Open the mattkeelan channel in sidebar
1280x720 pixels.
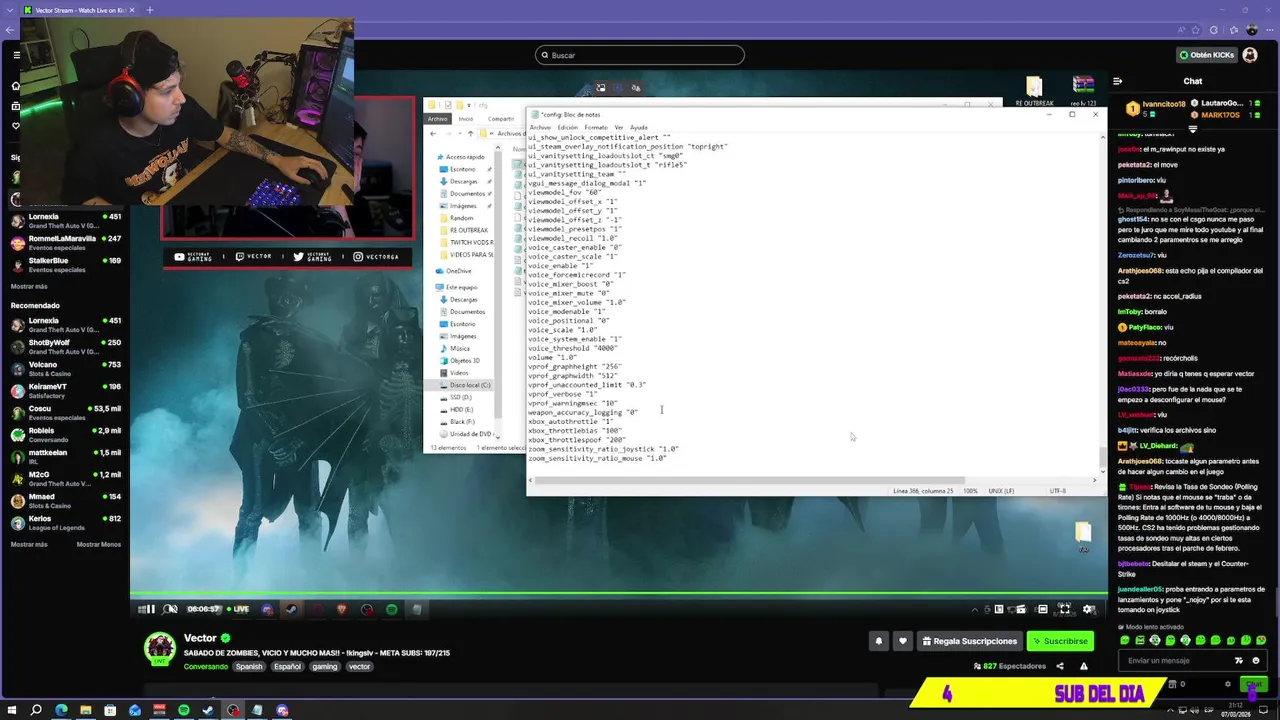[65, 456]
